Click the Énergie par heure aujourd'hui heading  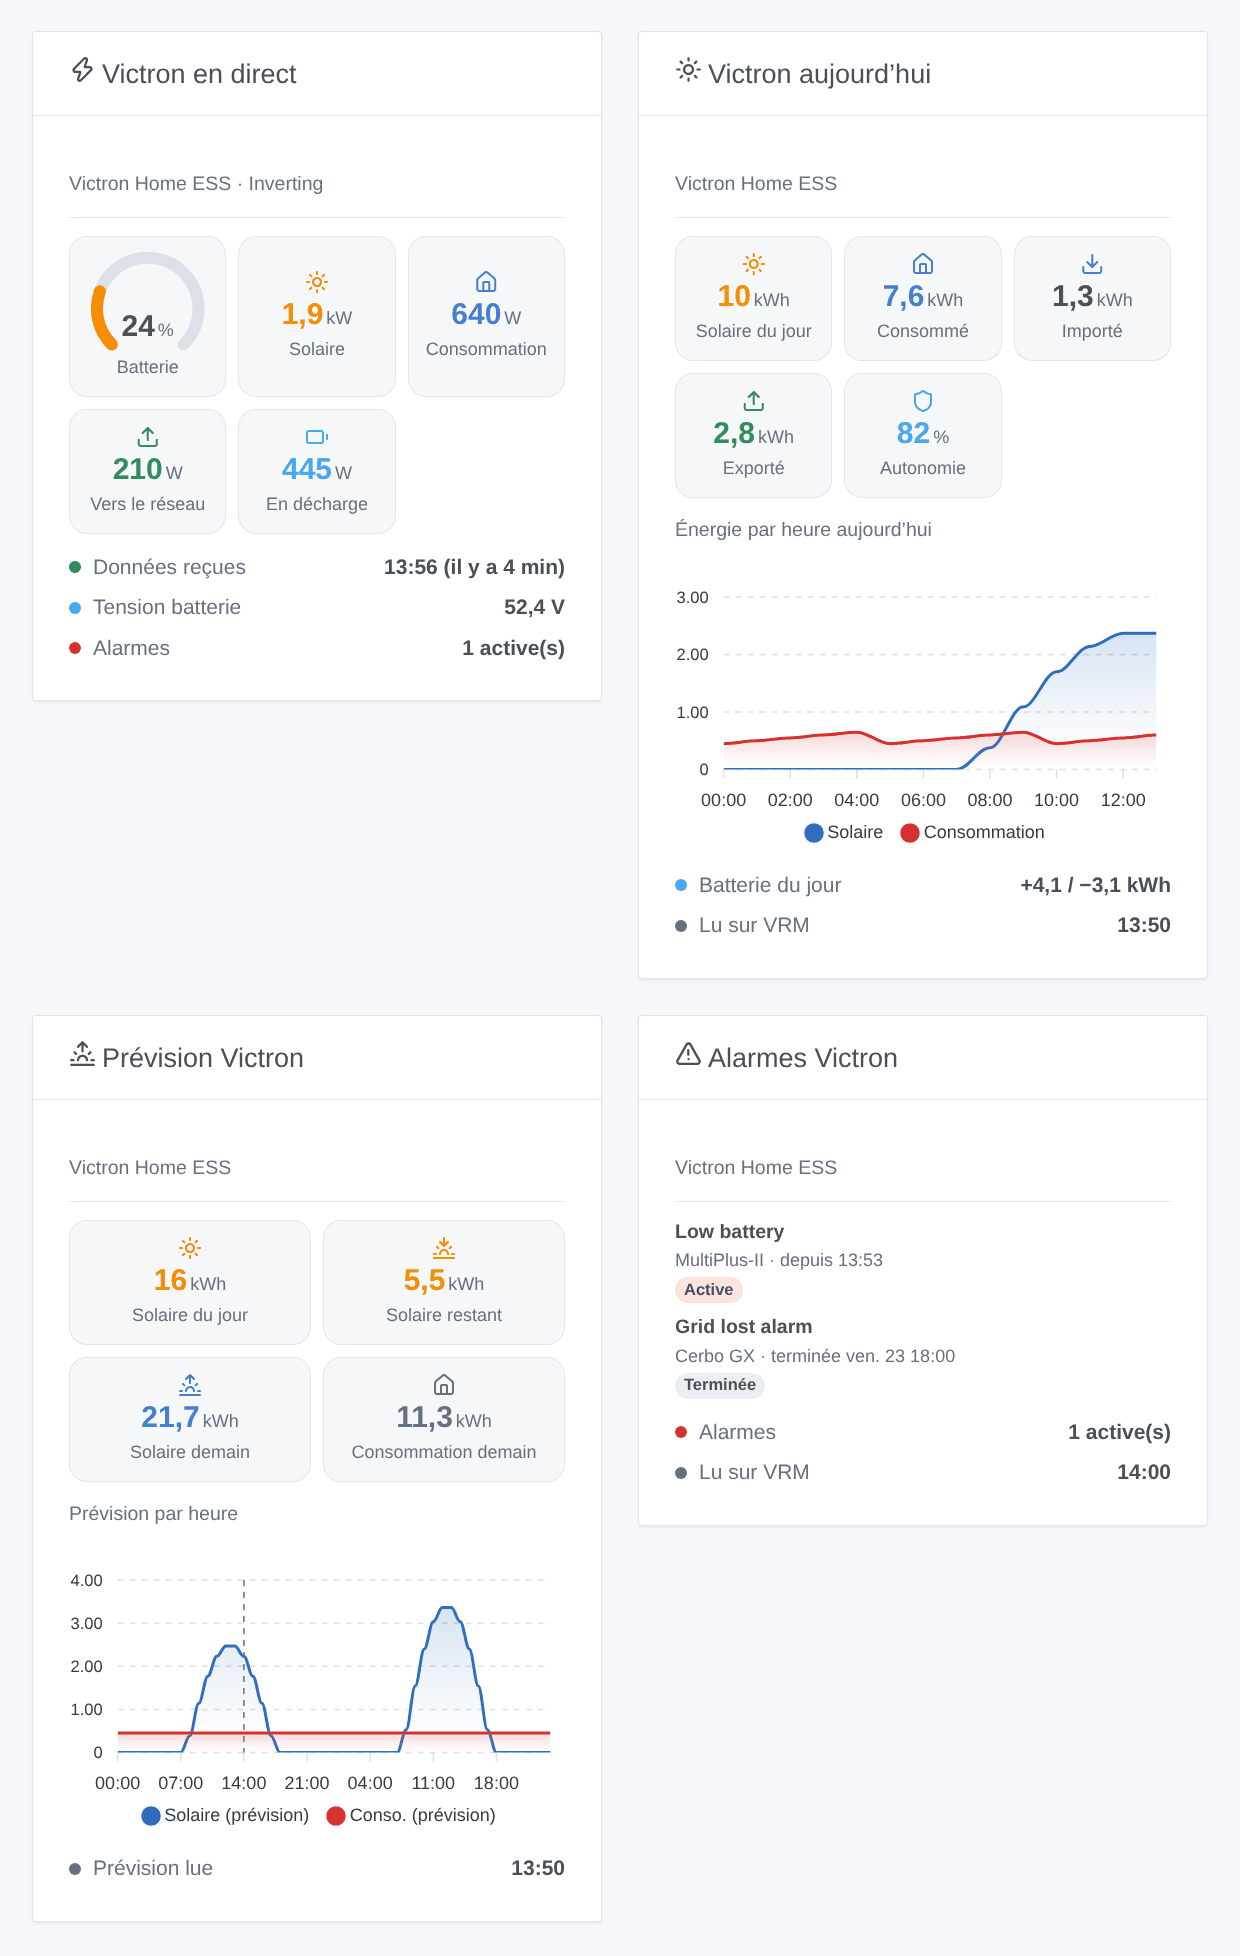pyautogui.click(x=803, y=529)
